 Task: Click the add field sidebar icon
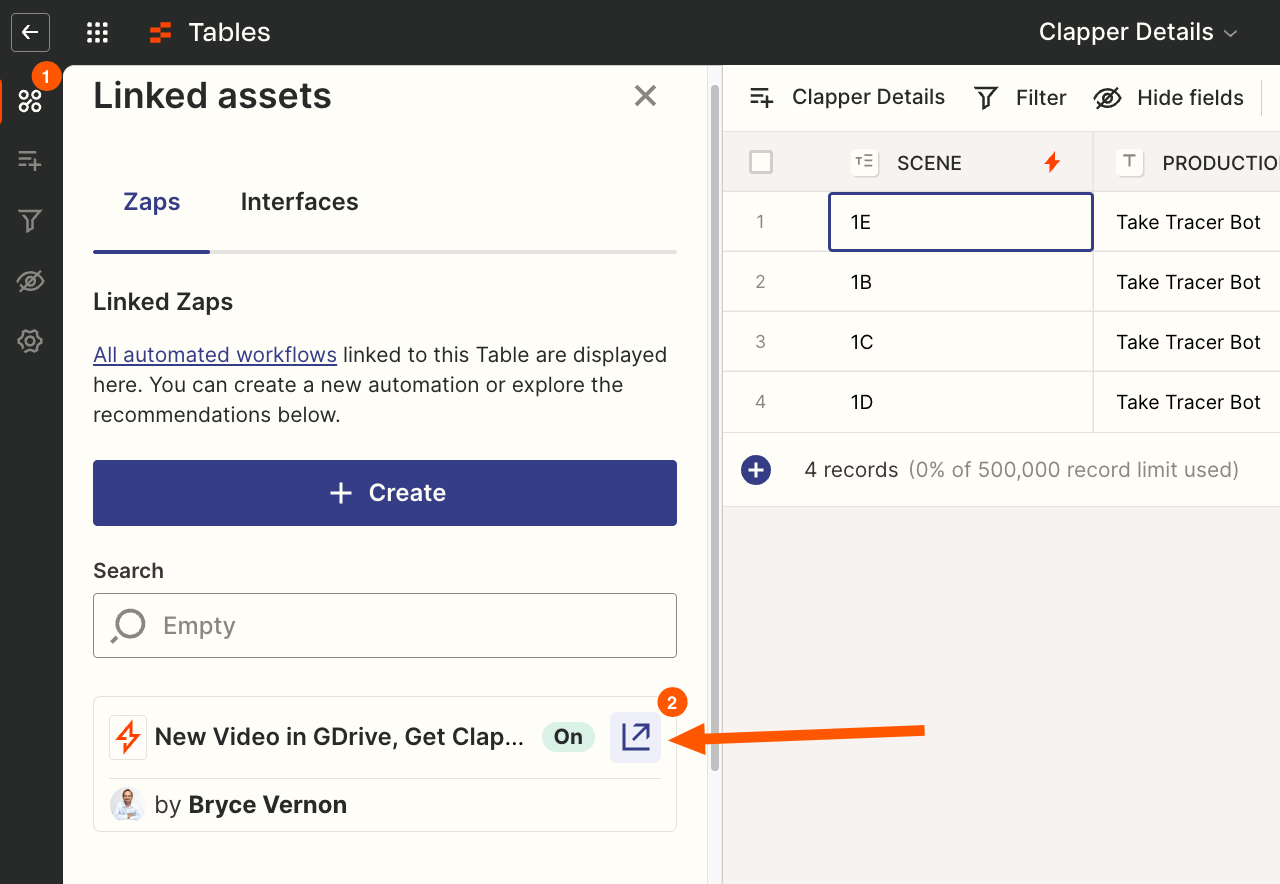pyautogui.click(x=30, y=160)
